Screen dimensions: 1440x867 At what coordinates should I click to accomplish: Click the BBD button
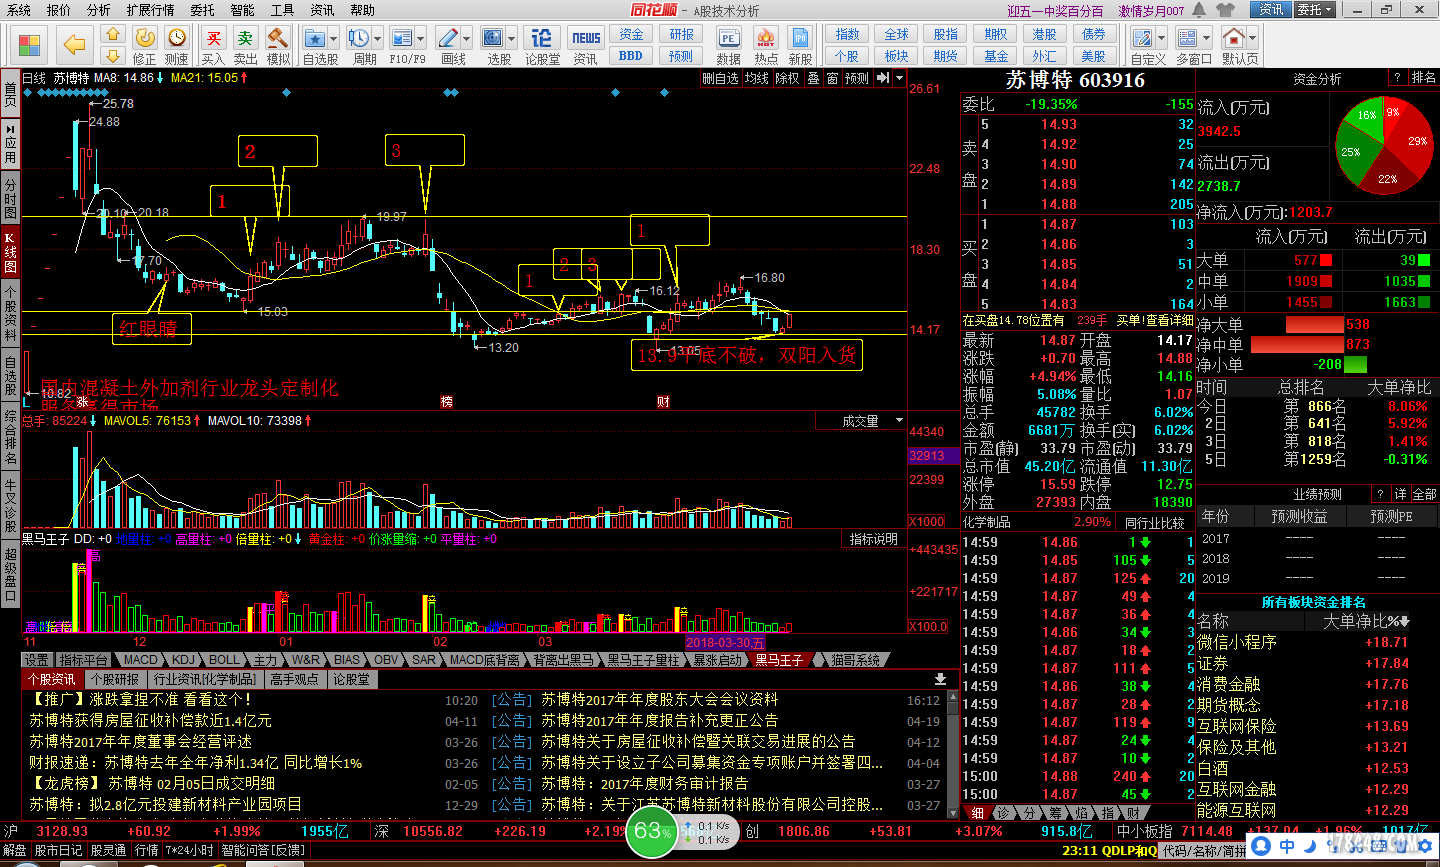[x=631, y=55]
